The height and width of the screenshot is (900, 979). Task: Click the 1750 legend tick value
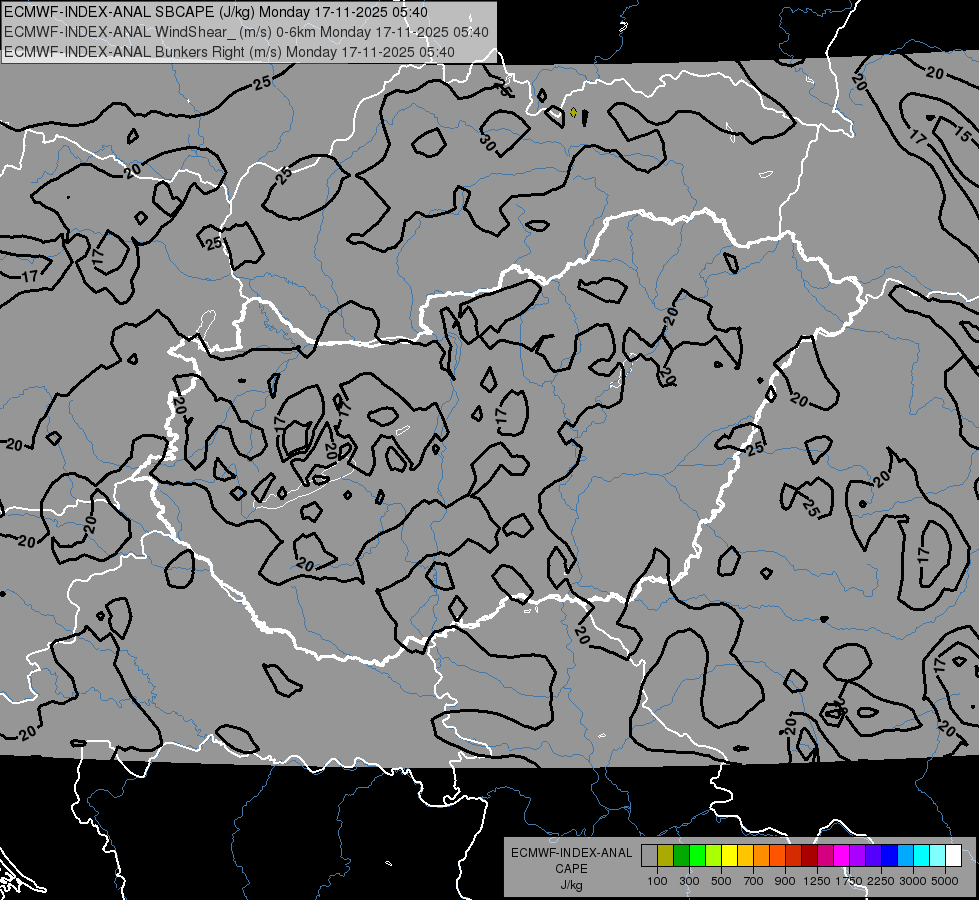(849, 881)
